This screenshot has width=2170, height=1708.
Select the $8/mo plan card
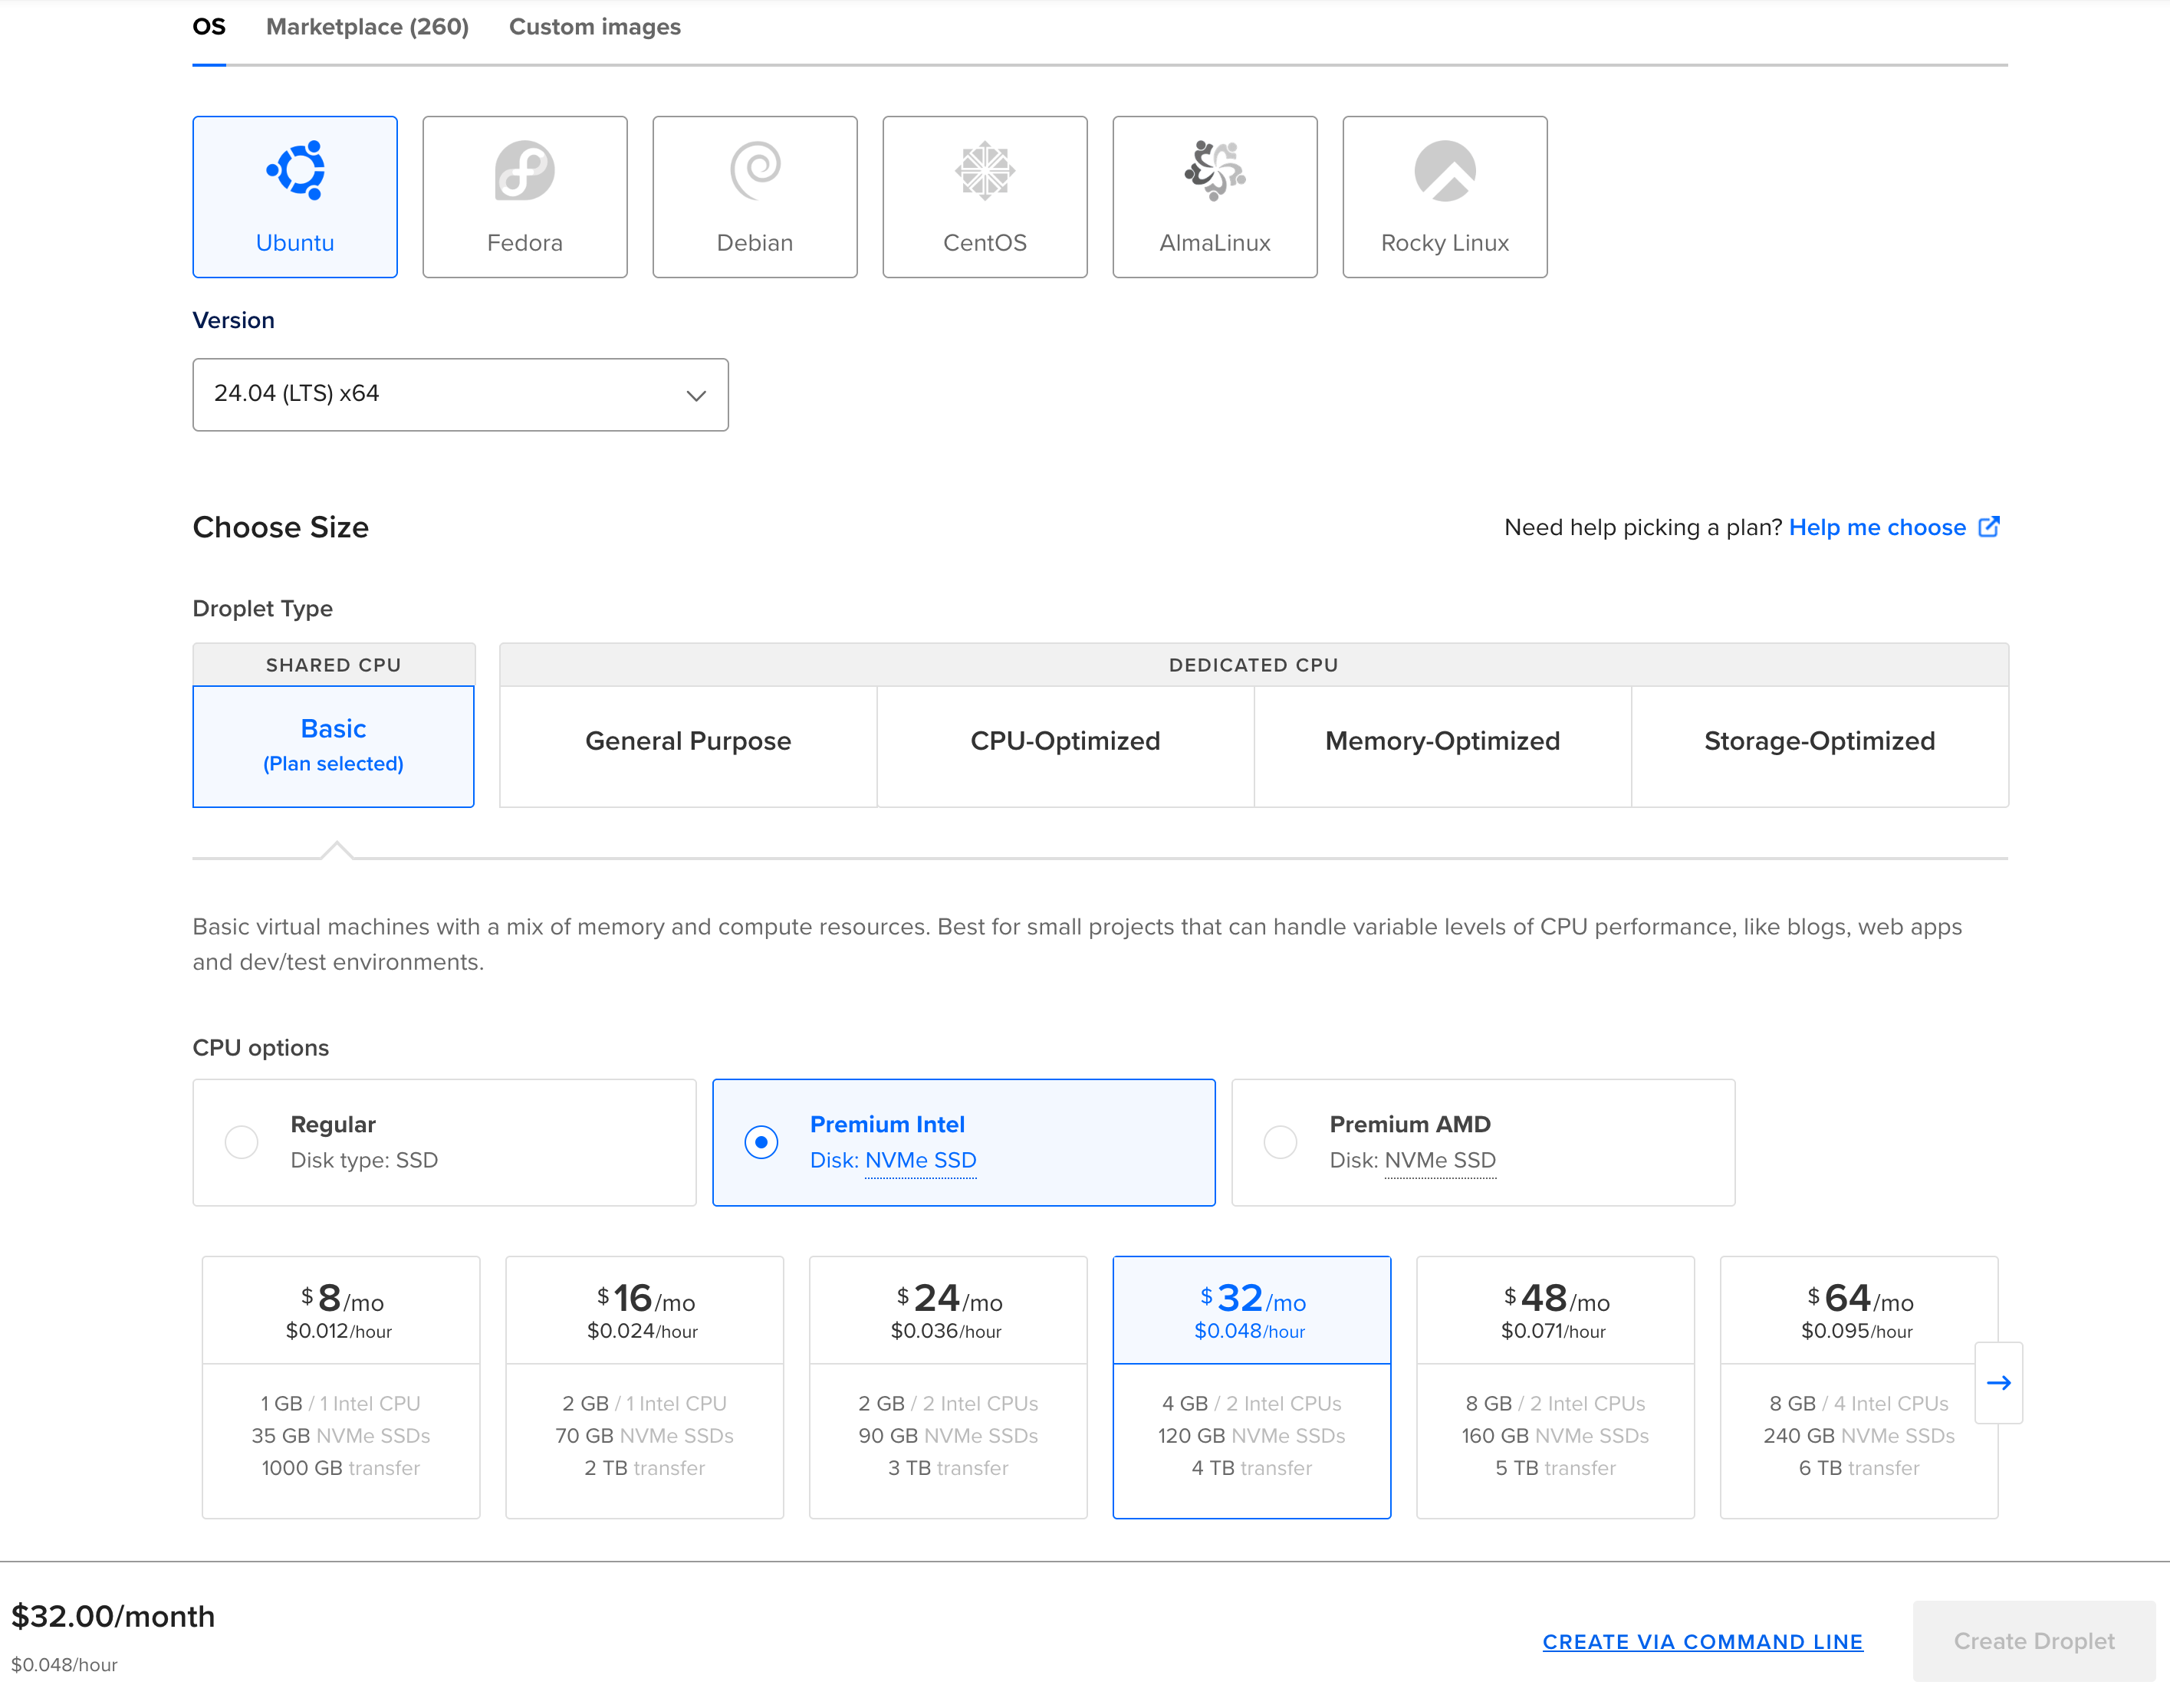tap(341, 1387)
